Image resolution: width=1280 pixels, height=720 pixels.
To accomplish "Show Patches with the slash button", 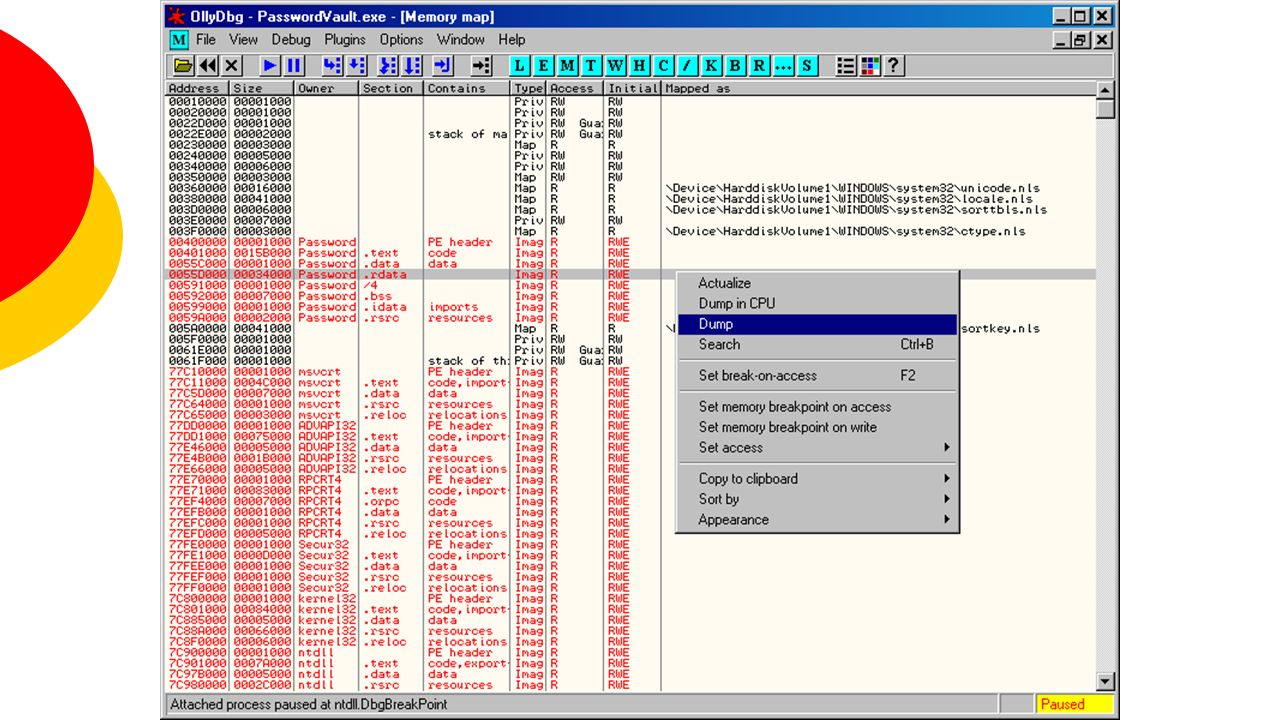I will (687, 66).
